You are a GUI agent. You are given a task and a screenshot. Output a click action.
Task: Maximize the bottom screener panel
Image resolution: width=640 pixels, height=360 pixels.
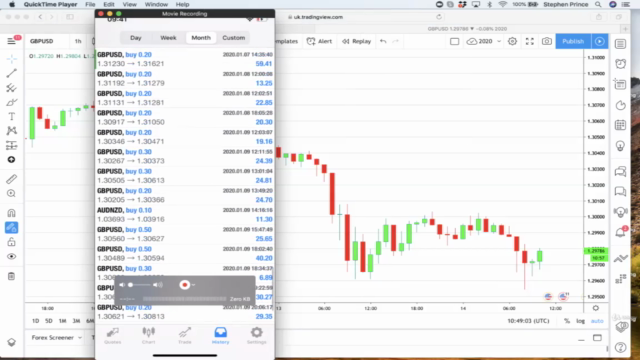(x=597, y=338)
